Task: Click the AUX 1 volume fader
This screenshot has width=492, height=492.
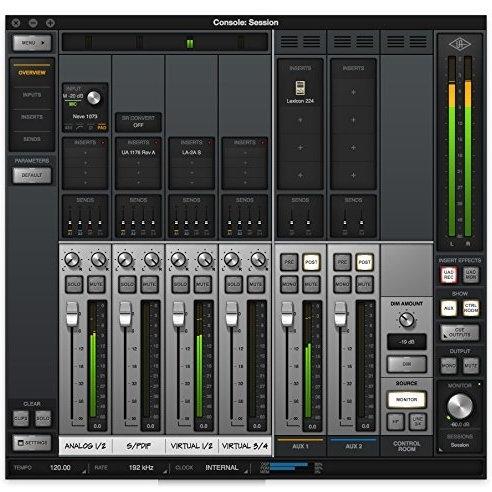Action: click(287, 314)
